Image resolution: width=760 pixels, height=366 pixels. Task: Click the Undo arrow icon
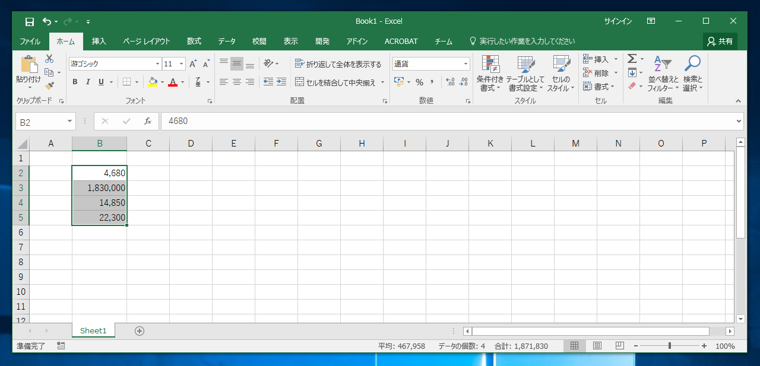click(x=47, y=21)
